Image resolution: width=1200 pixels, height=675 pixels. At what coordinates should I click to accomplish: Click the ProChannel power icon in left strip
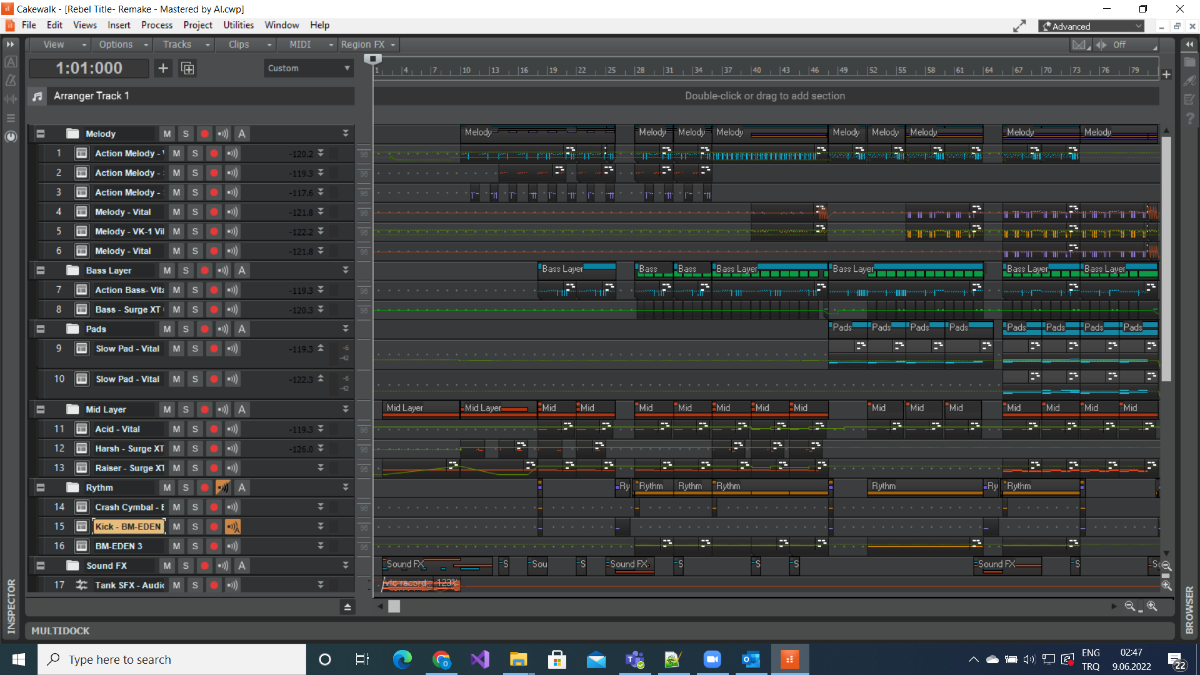pyautogui.click(x=11, y=135)
